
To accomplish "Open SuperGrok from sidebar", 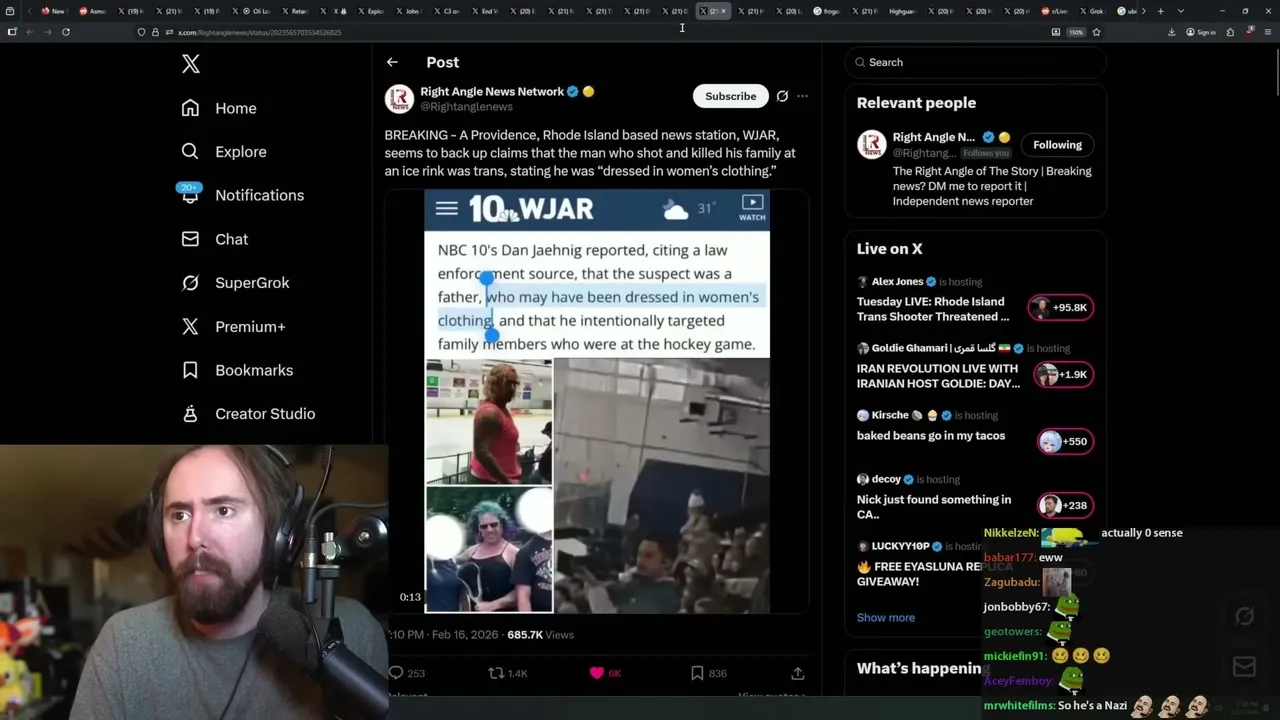I will (x=235, y=283).
